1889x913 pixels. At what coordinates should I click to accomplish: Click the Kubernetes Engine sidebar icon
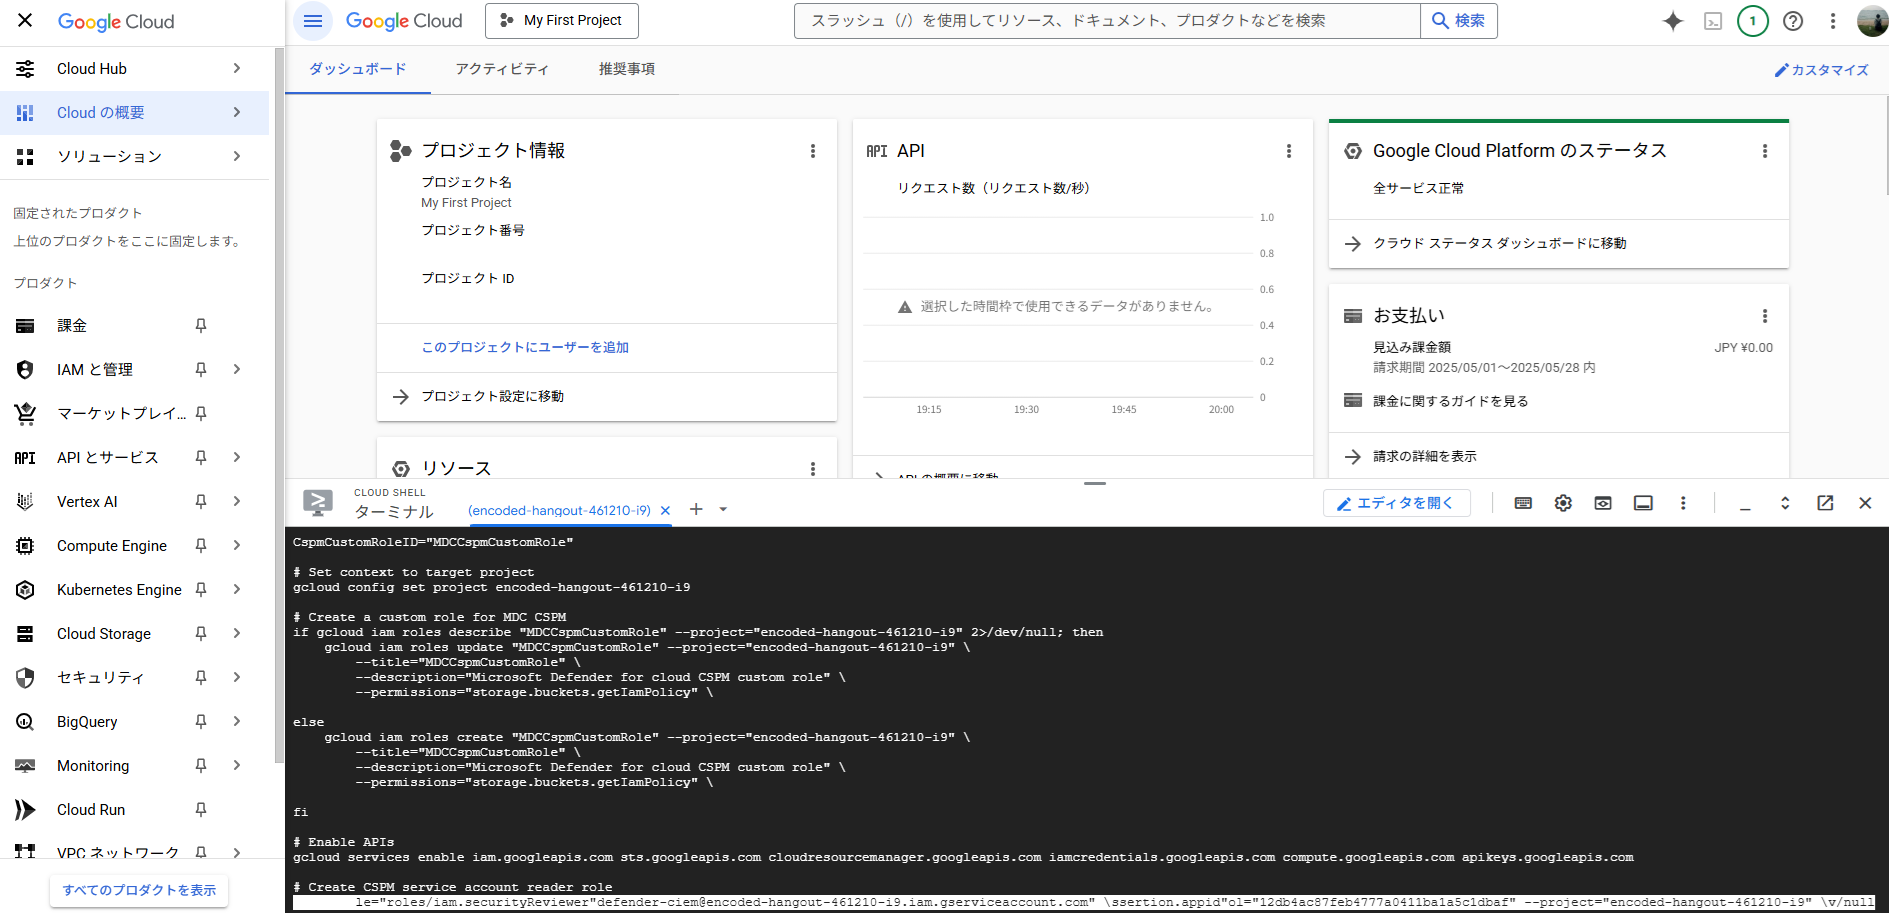point(25,590)
